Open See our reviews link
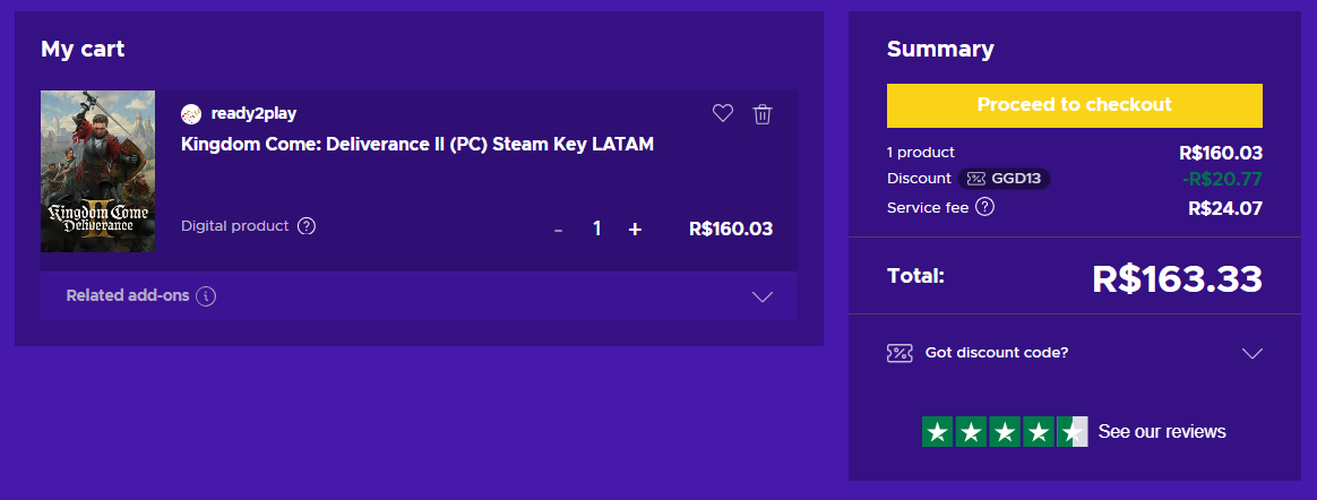This screenshot has height=500, width=1317. 1161,432
